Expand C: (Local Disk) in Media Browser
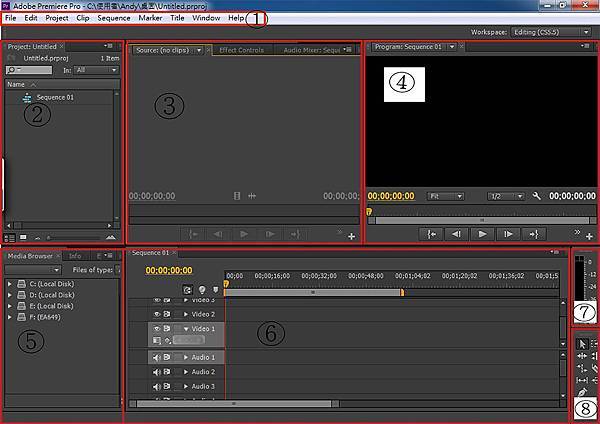This screenshot has height=424, width=600. coord(10,284)
